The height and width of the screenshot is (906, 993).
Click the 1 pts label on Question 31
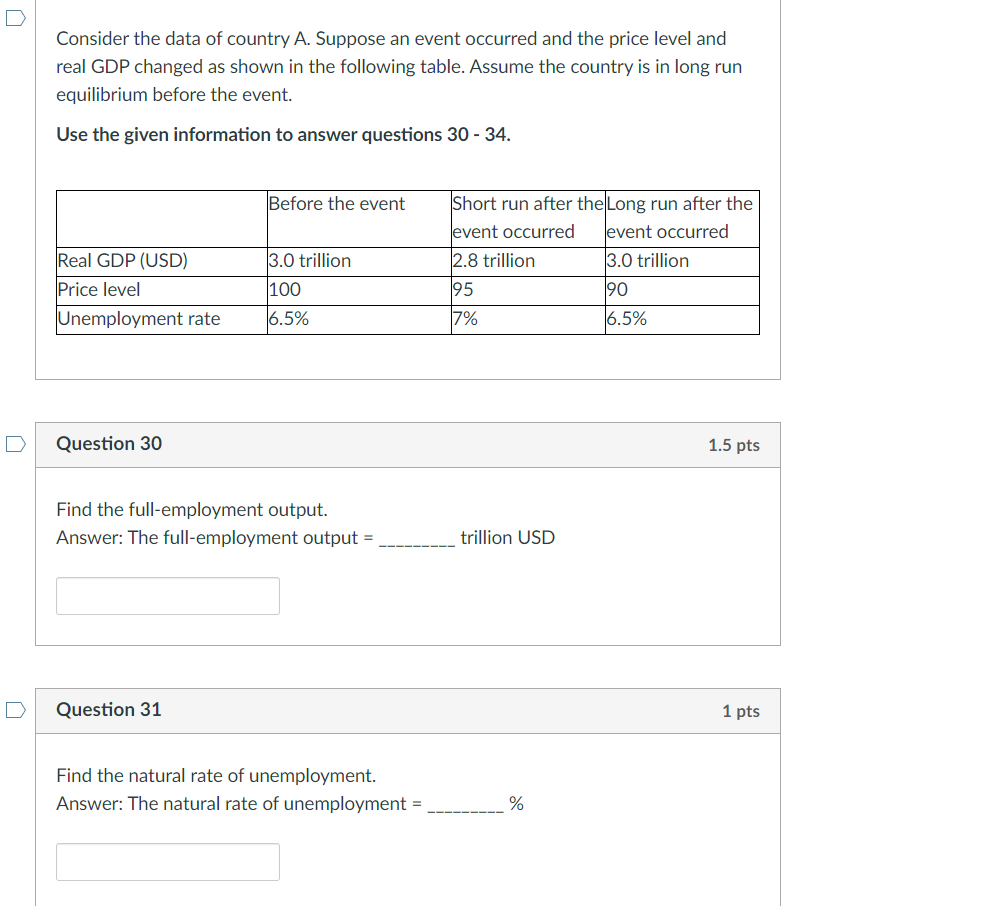click(x=741, y=711)
